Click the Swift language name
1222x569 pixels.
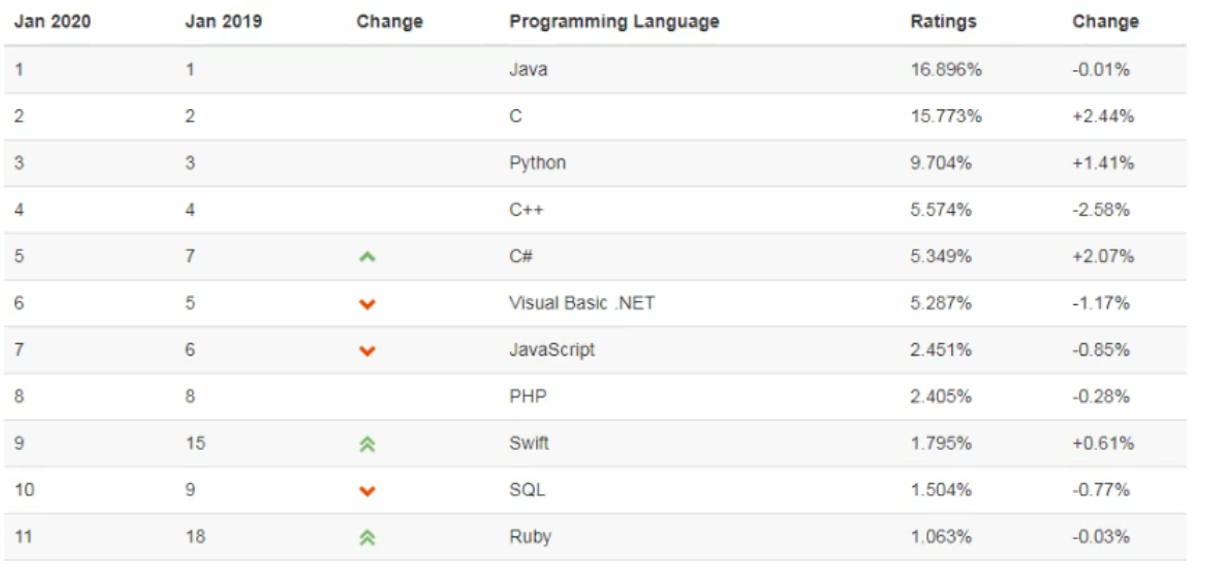(x=528, y=443)
